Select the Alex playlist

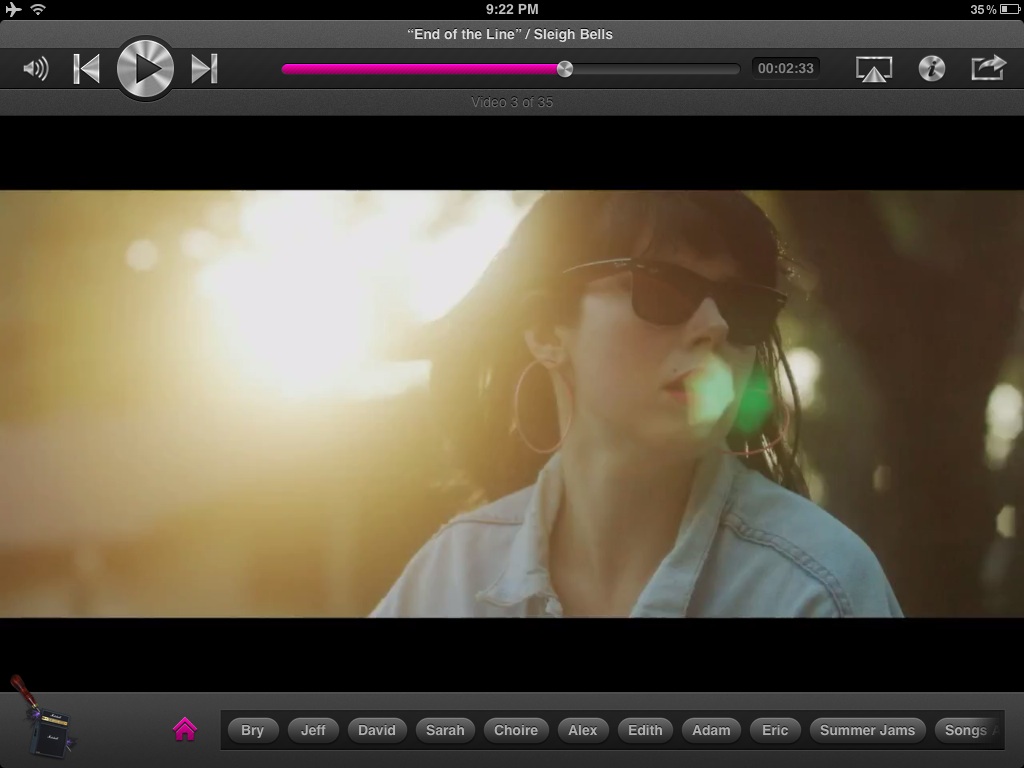[x=583, y=730]
